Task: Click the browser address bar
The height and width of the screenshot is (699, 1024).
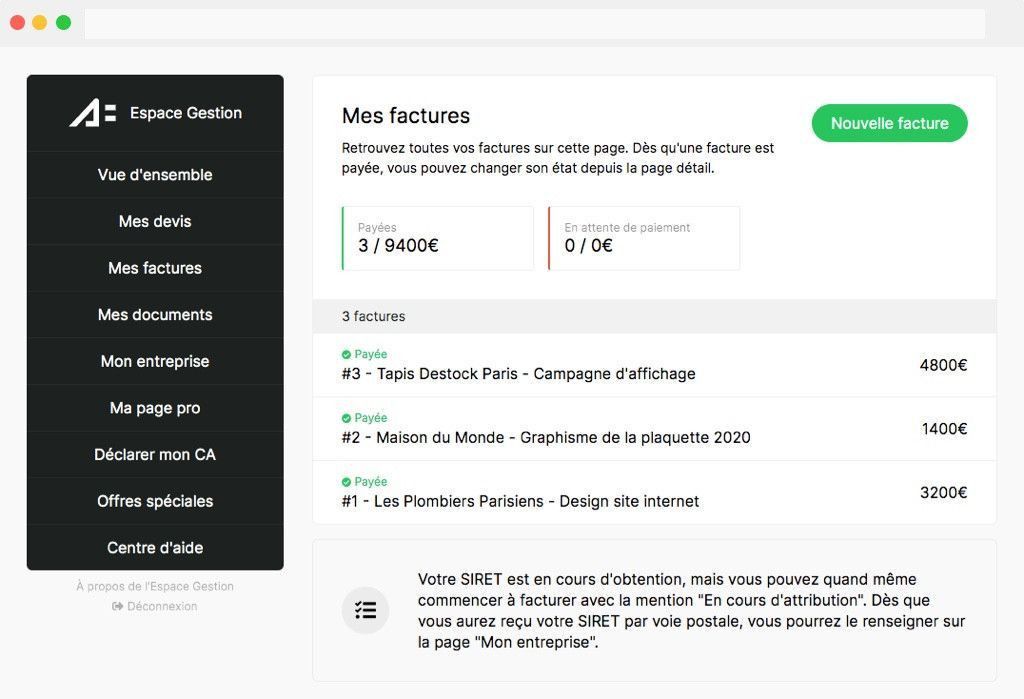Action: click(x=535, y=24)
